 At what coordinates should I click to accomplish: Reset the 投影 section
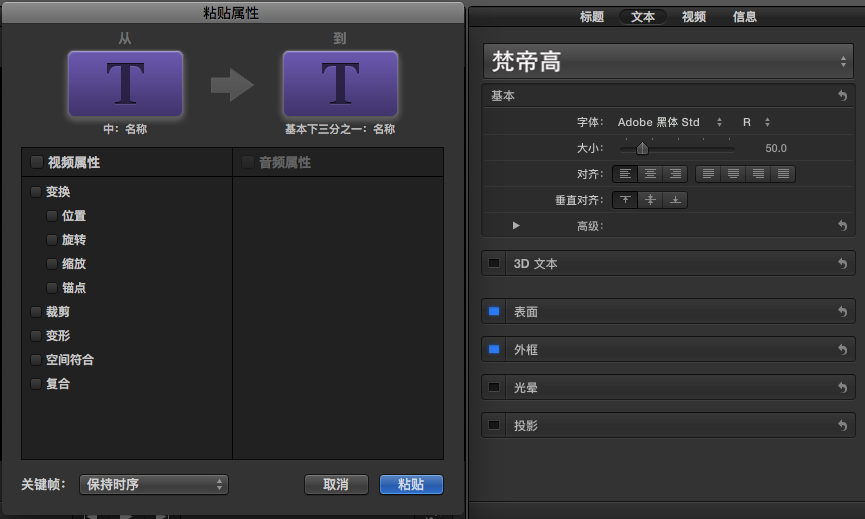842,425
